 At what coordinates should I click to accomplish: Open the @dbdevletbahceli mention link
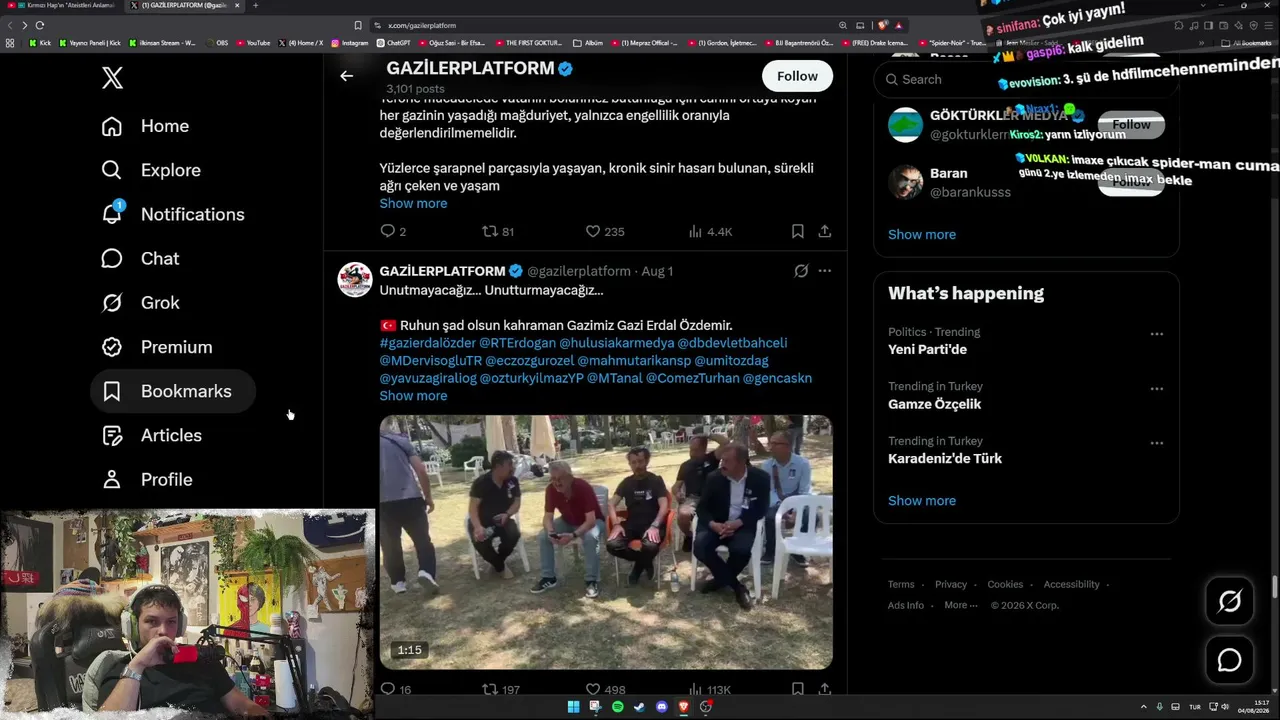point(732,343)
